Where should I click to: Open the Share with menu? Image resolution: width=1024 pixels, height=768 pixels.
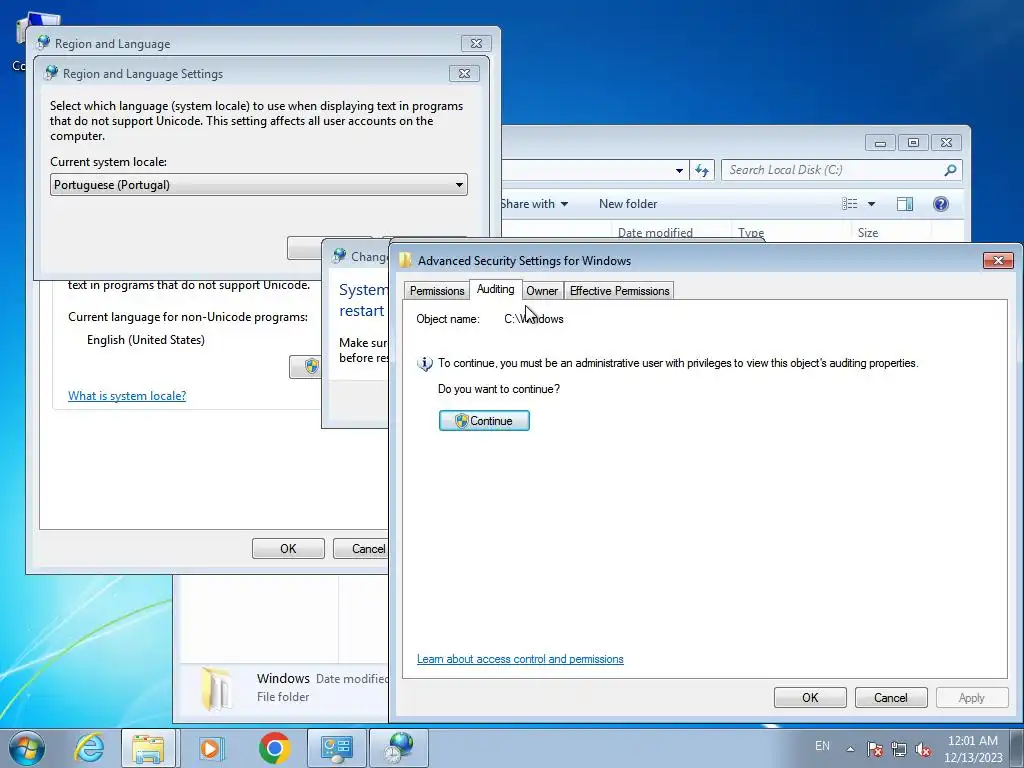coord(534,204)
